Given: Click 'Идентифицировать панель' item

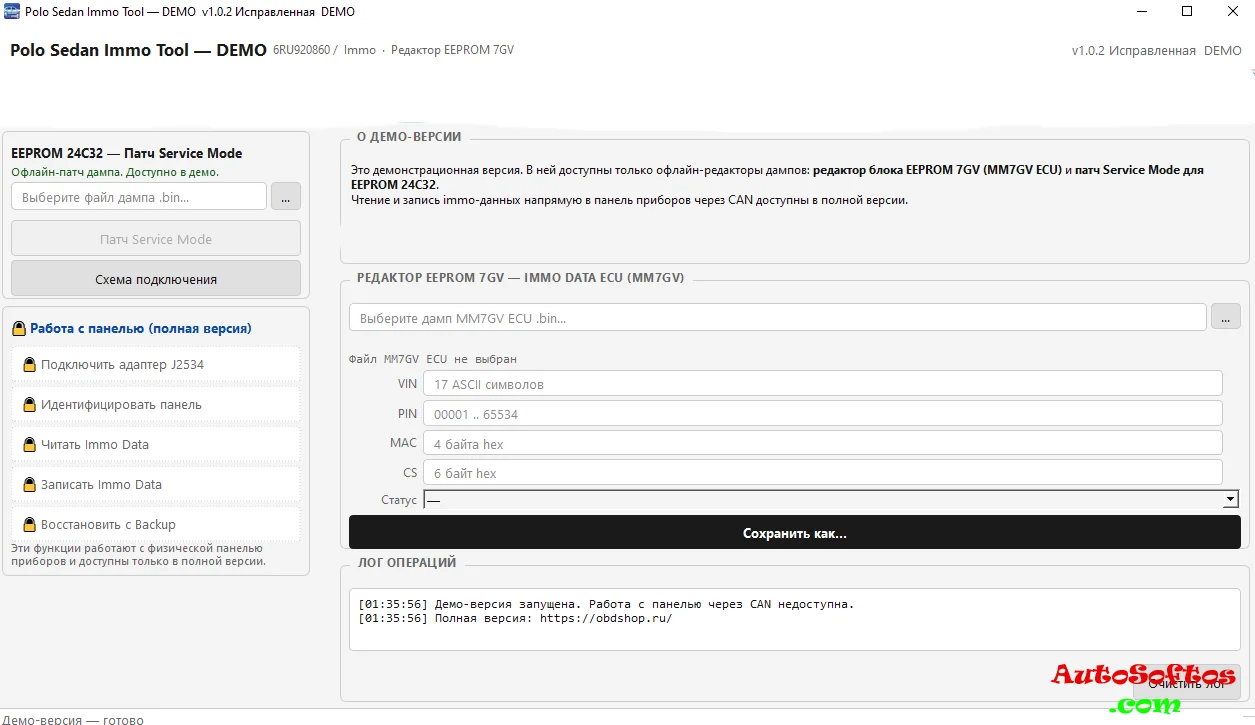Looking at the screenshot, I should pyautogui.click(x=156, y=405).
